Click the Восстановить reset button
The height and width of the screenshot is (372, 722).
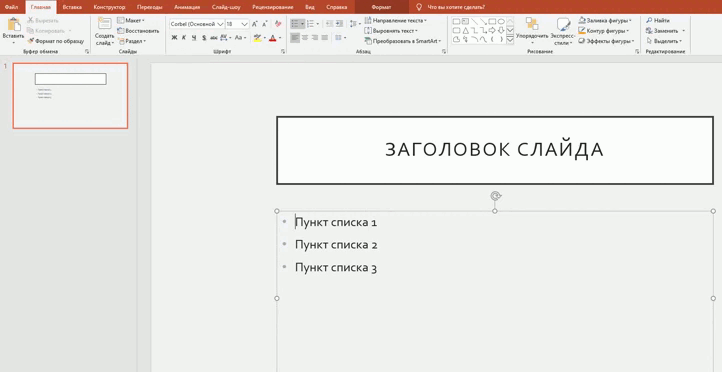click(x=138, y=31)
